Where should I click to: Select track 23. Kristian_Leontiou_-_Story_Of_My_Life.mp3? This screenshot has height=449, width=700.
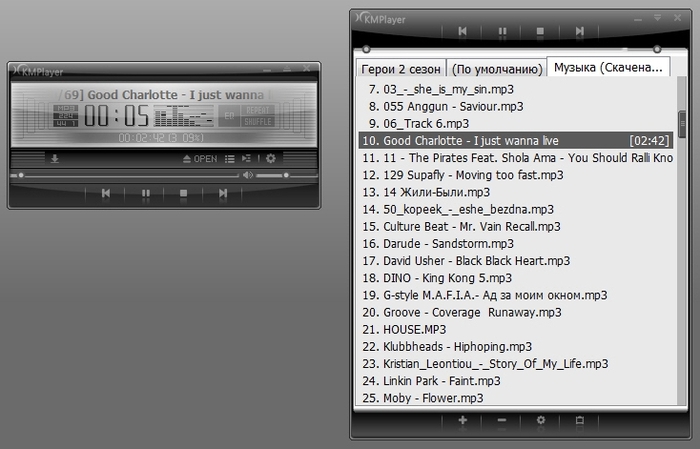pyautogui.click(x=516, y=364)
